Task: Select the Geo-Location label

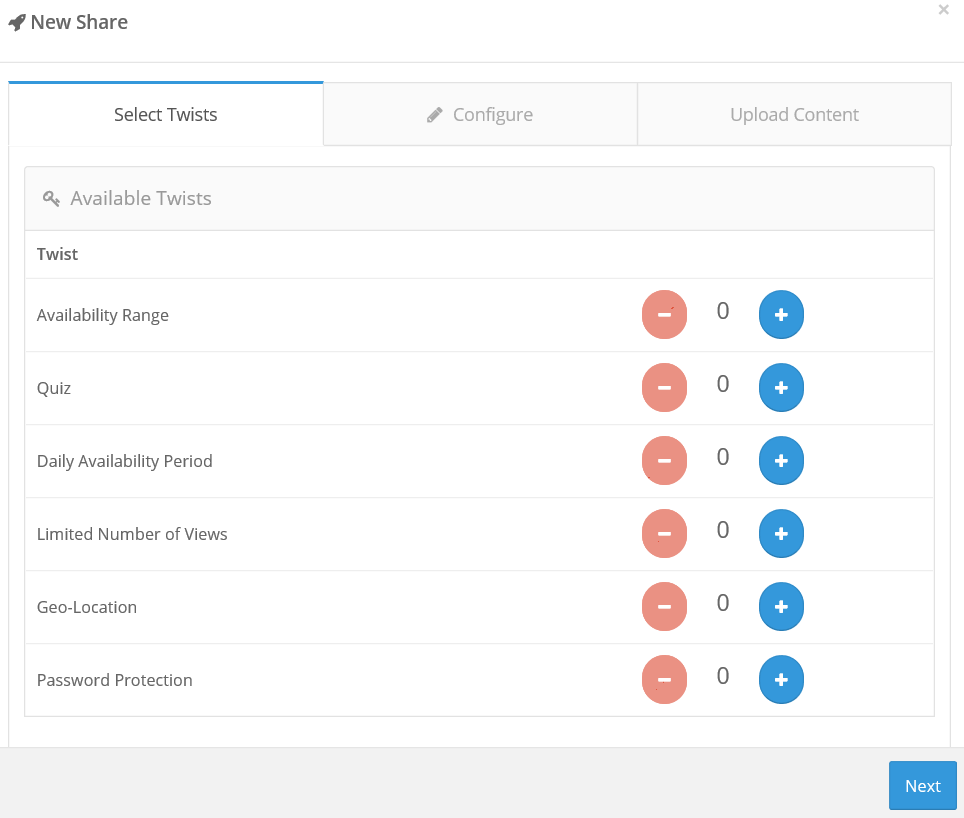Action: [x=87, y=607]
